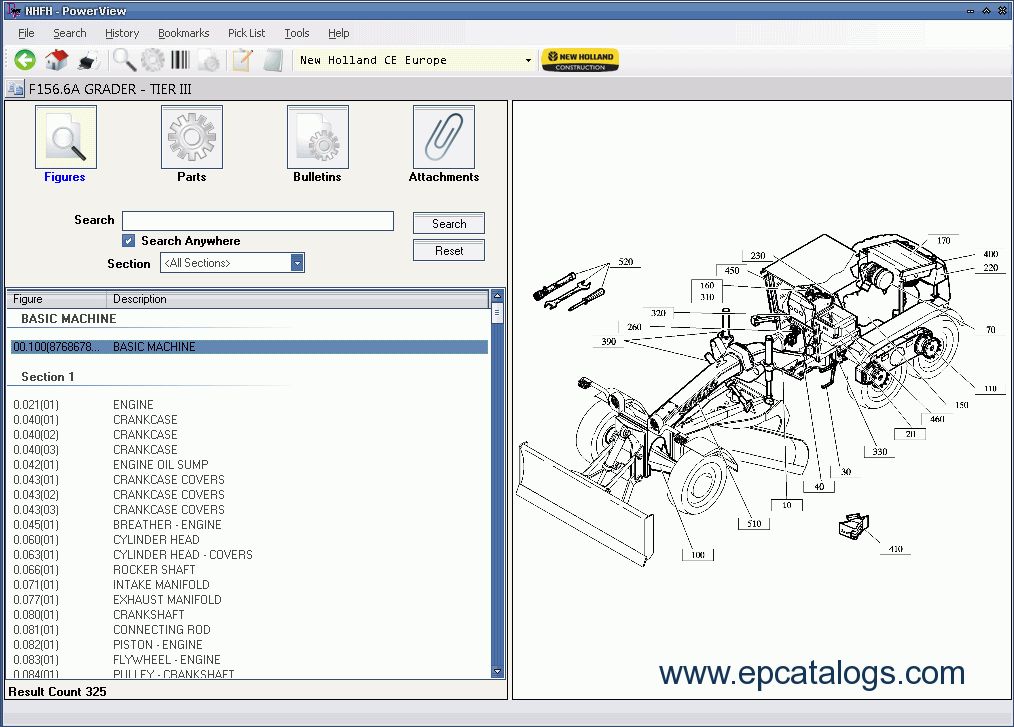Open the Help menu
Screen dimensions: 1014x727
(x=338, y=33)
